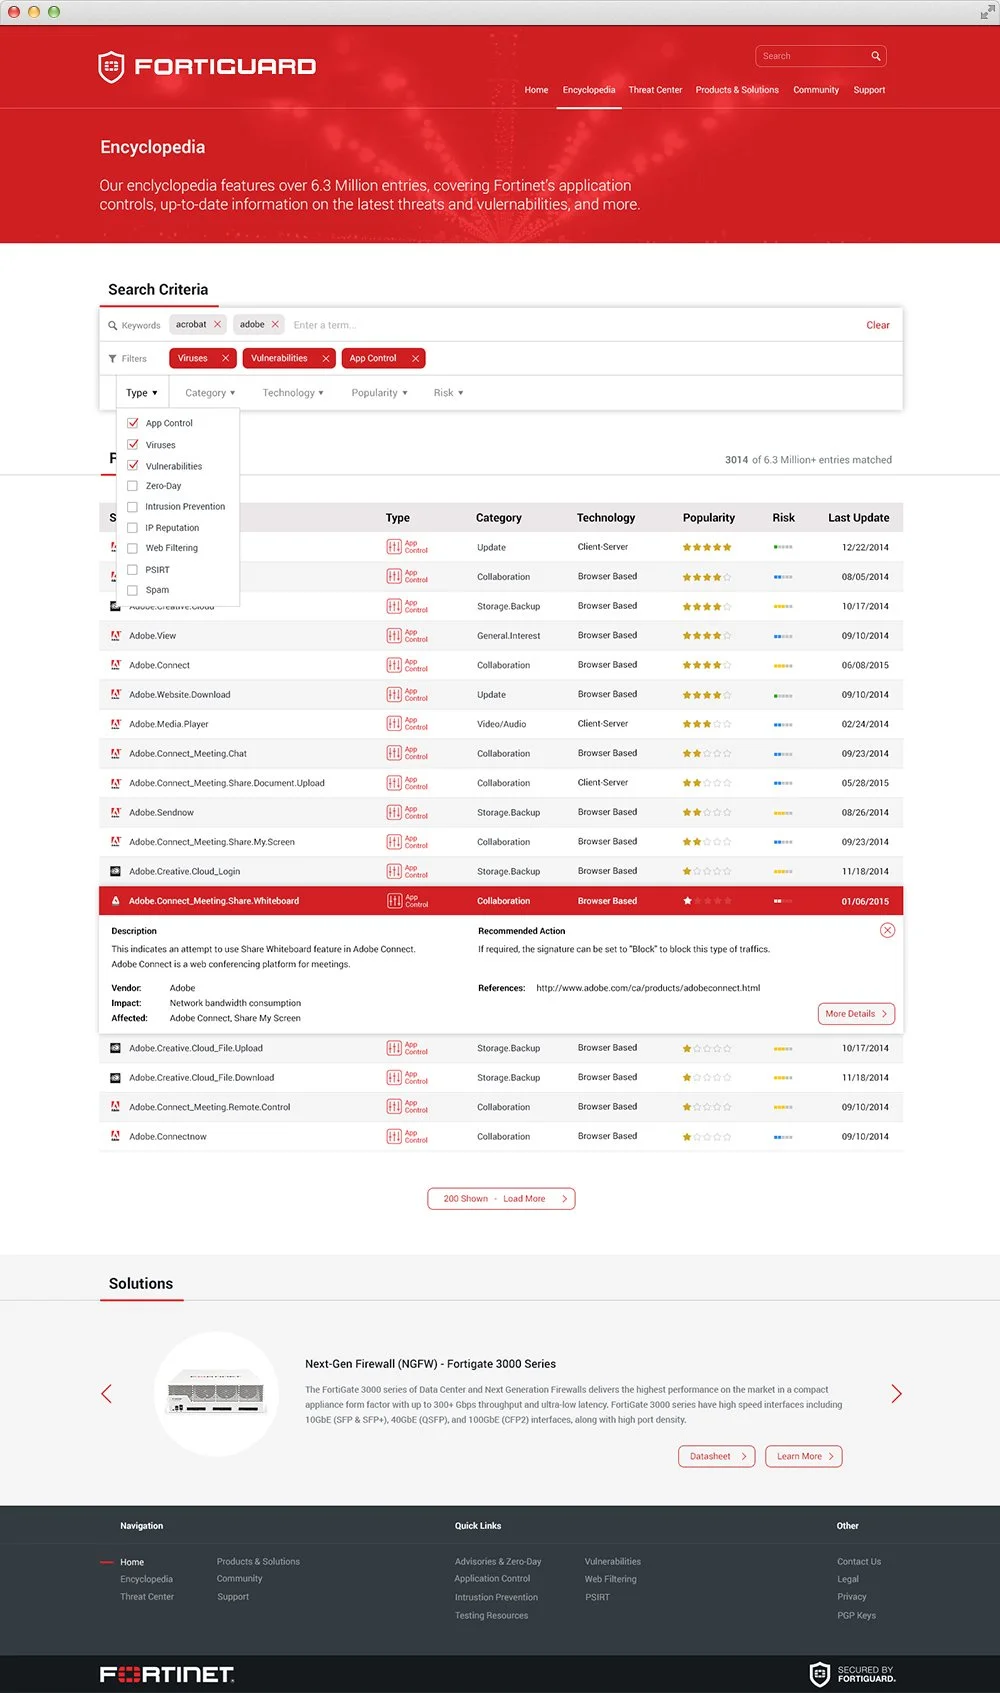The image size is (1000, 1693).
Task: Check the Intrusion Prevention checkbox
Action: (132, 507)
